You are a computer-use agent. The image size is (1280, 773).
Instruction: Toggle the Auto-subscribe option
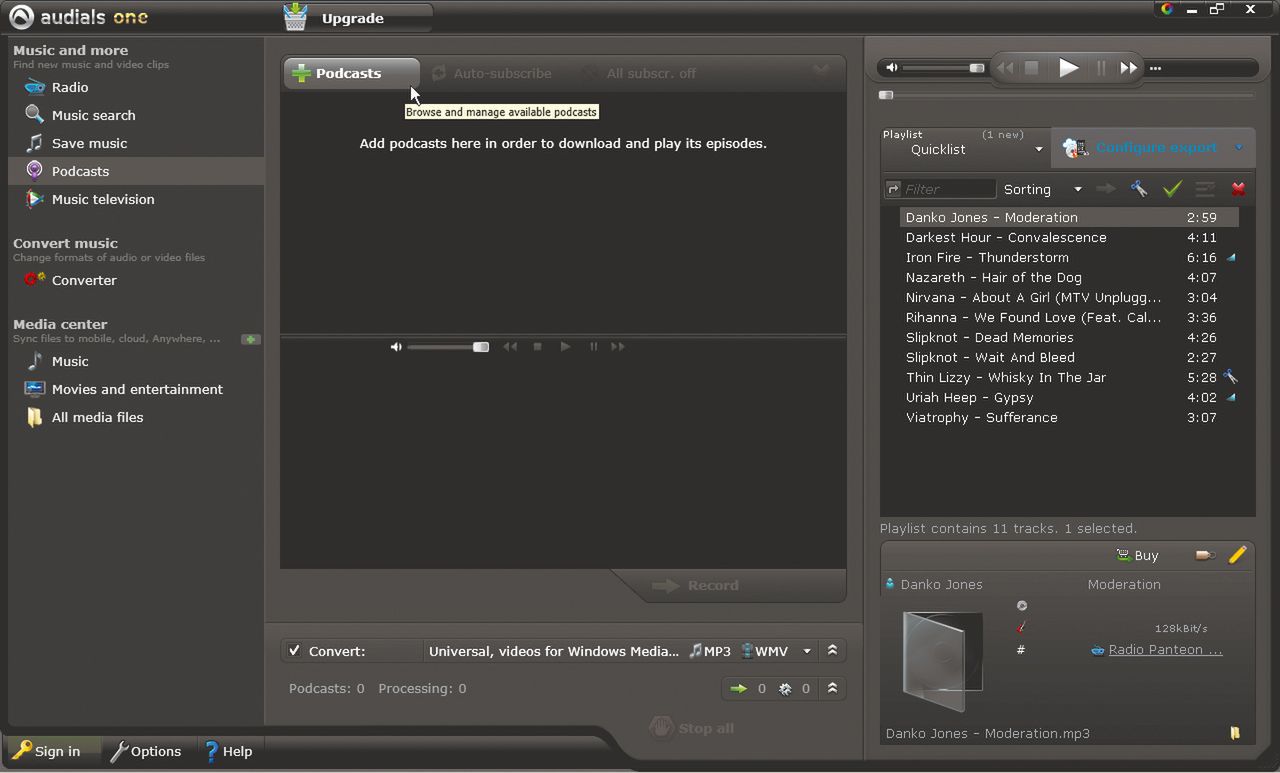pos(491,73)
